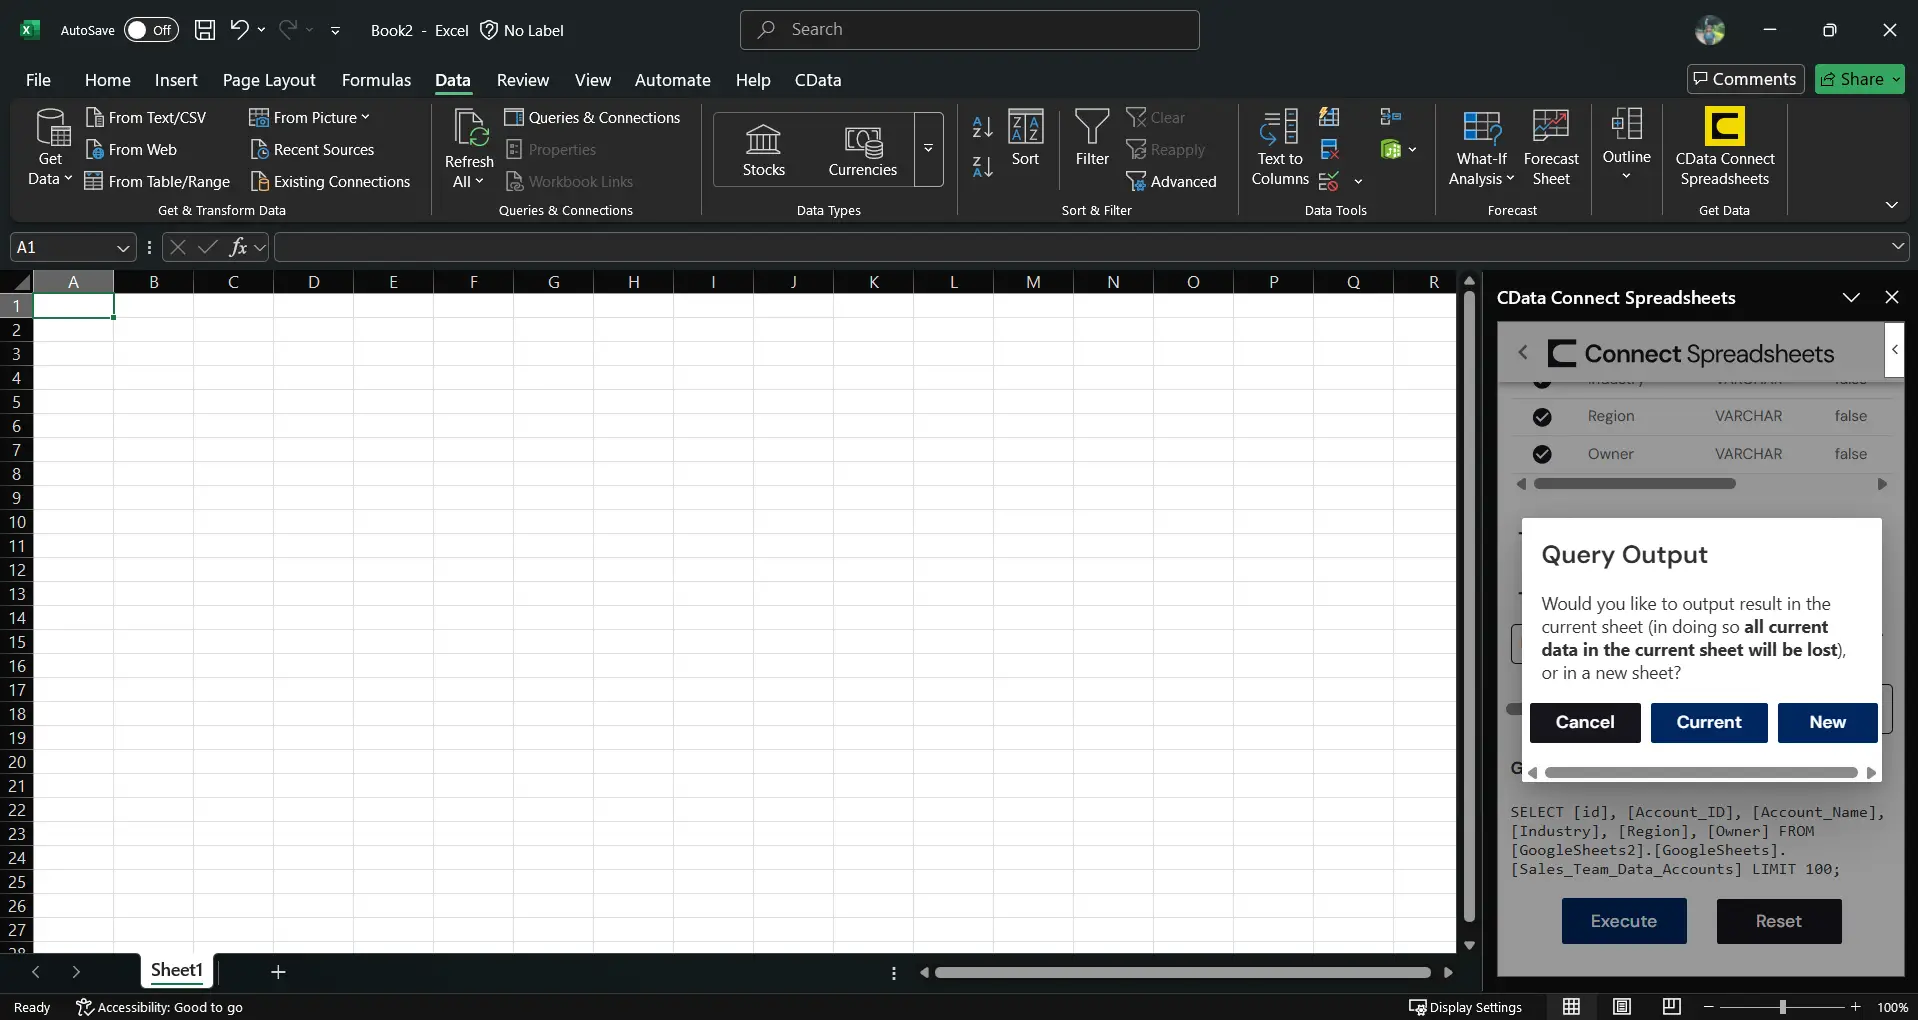This screenshot has width=1918, height=1020.
Task: Expand the Name Box dropdown
Action: (x=123, y=247)
